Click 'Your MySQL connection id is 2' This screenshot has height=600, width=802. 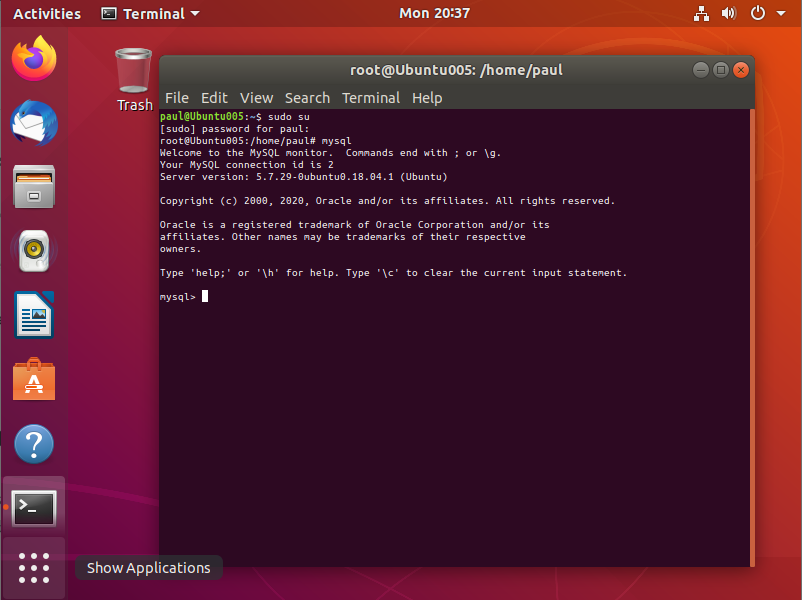coord(247,165)
